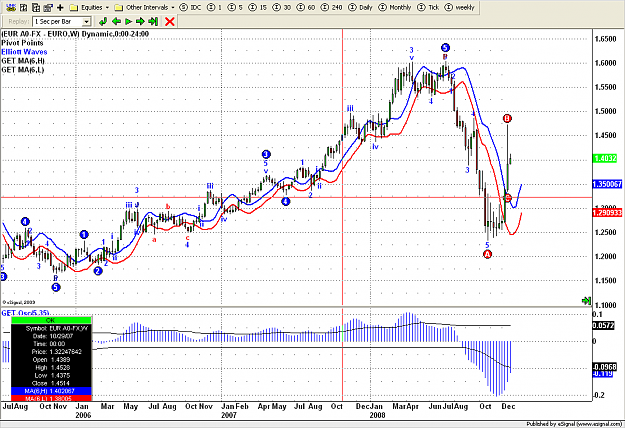Click the 1.1000 price axis label
The height and width of the screenshot is (428, 625).
(x=605, y=305)
